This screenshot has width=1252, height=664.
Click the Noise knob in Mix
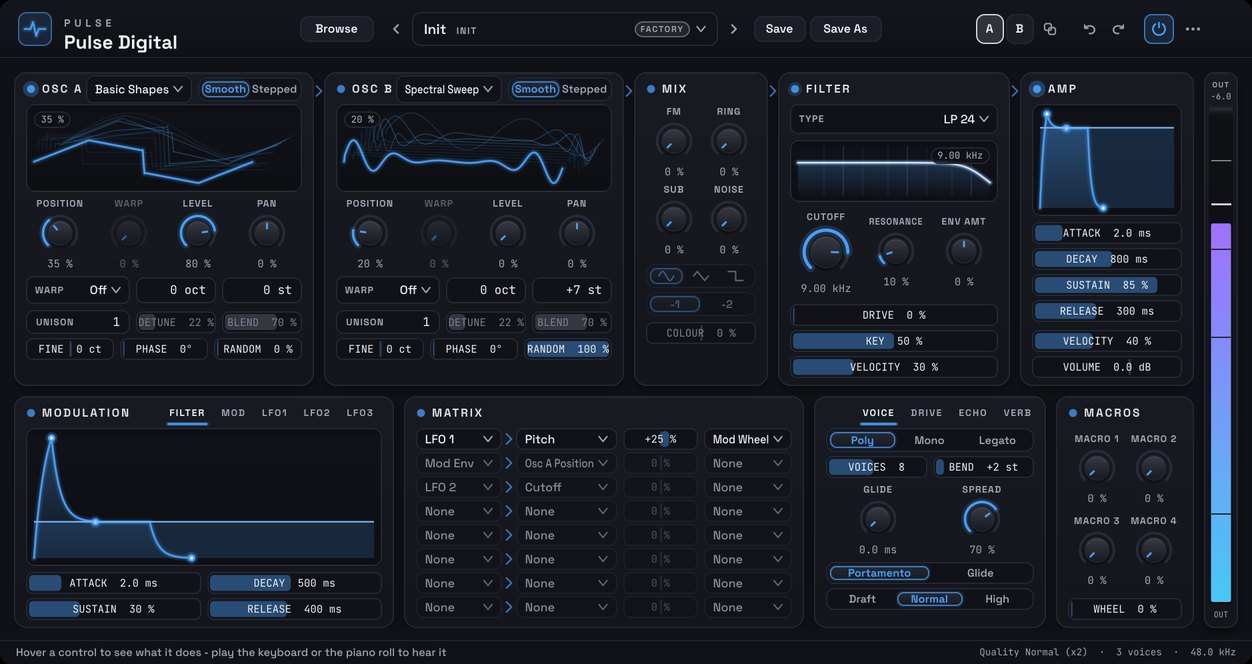point(729,218)
